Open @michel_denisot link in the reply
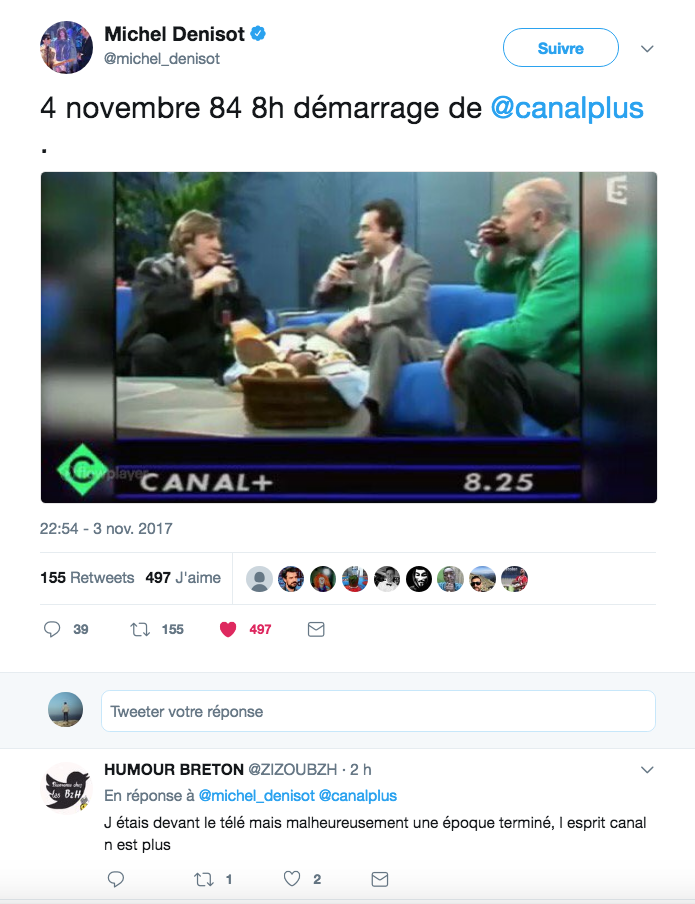This screenshot has width=695, height=904. tap(257, 796)
